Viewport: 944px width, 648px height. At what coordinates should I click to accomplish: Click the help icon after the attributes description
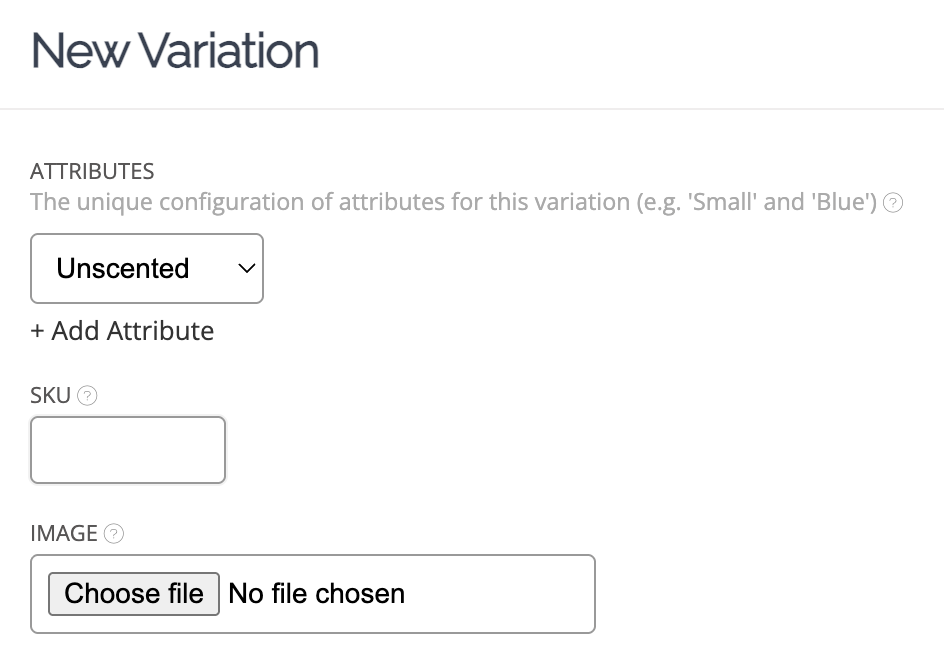[894, 203]
